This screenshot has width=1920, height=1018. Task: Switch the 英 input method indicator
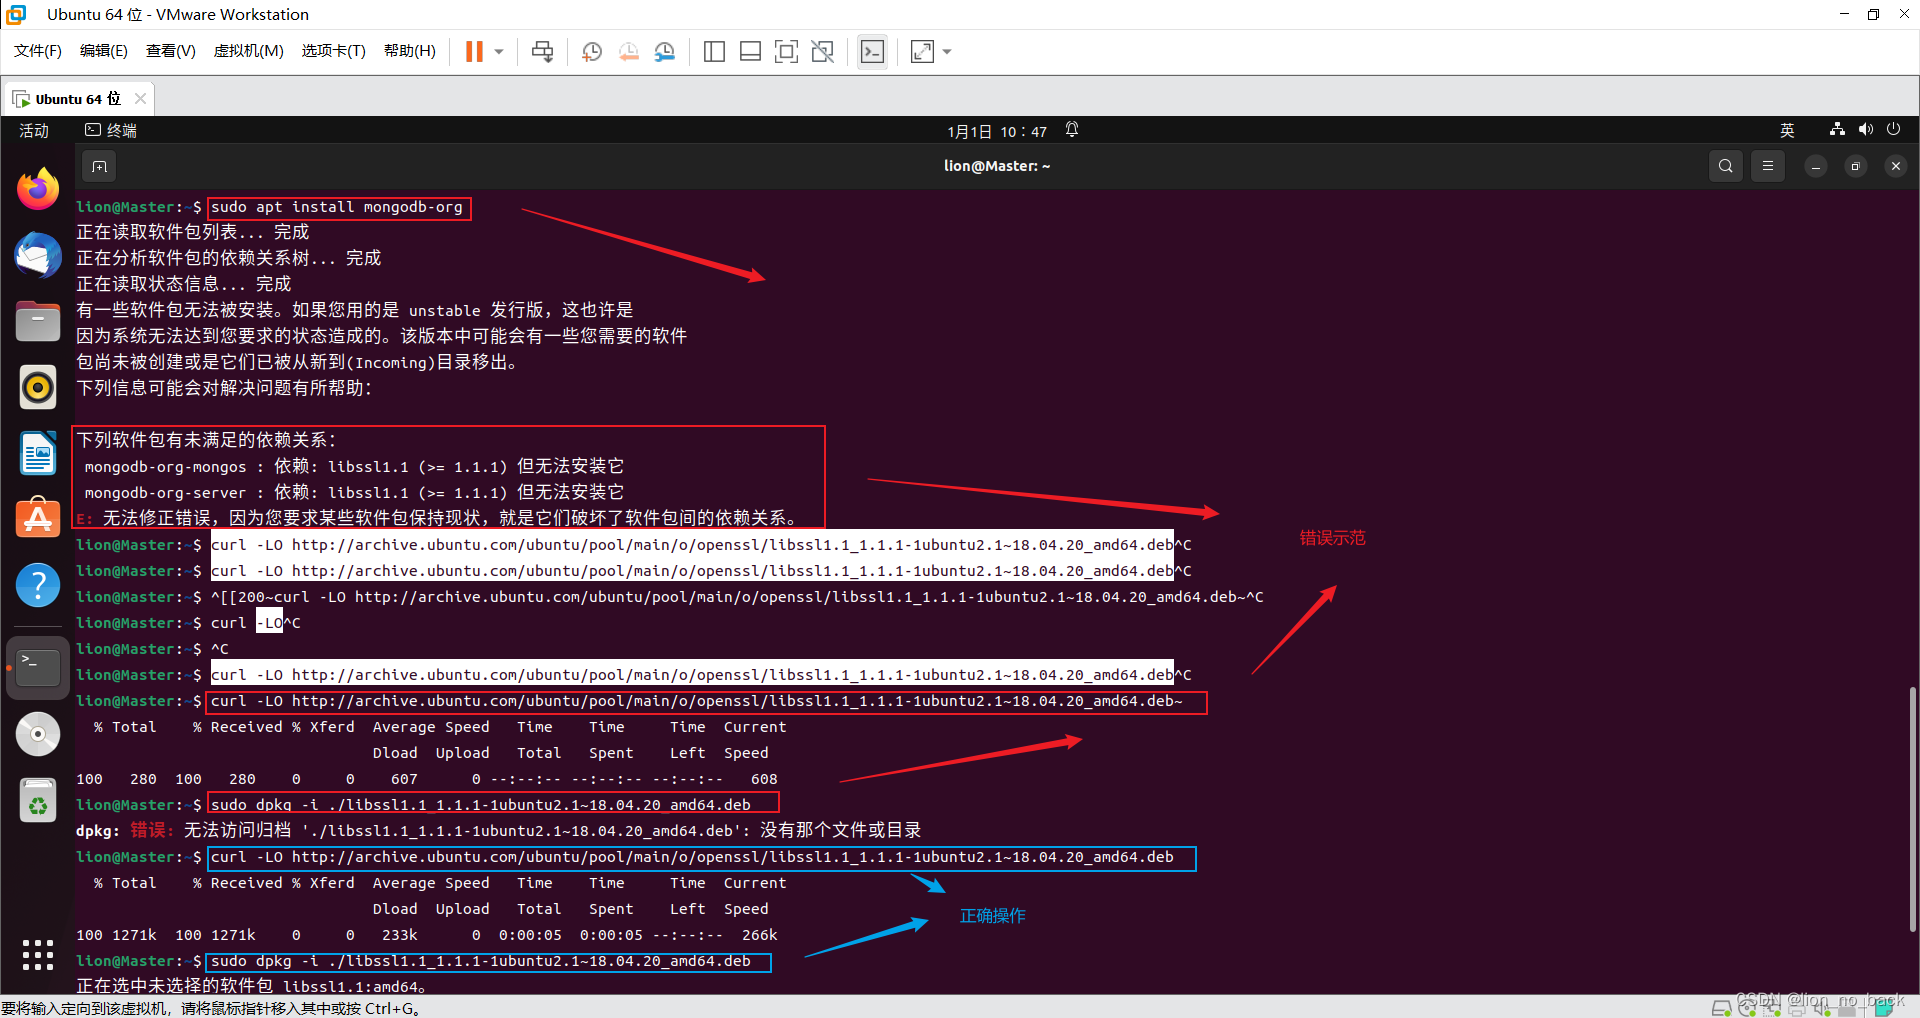(1787, 131)
